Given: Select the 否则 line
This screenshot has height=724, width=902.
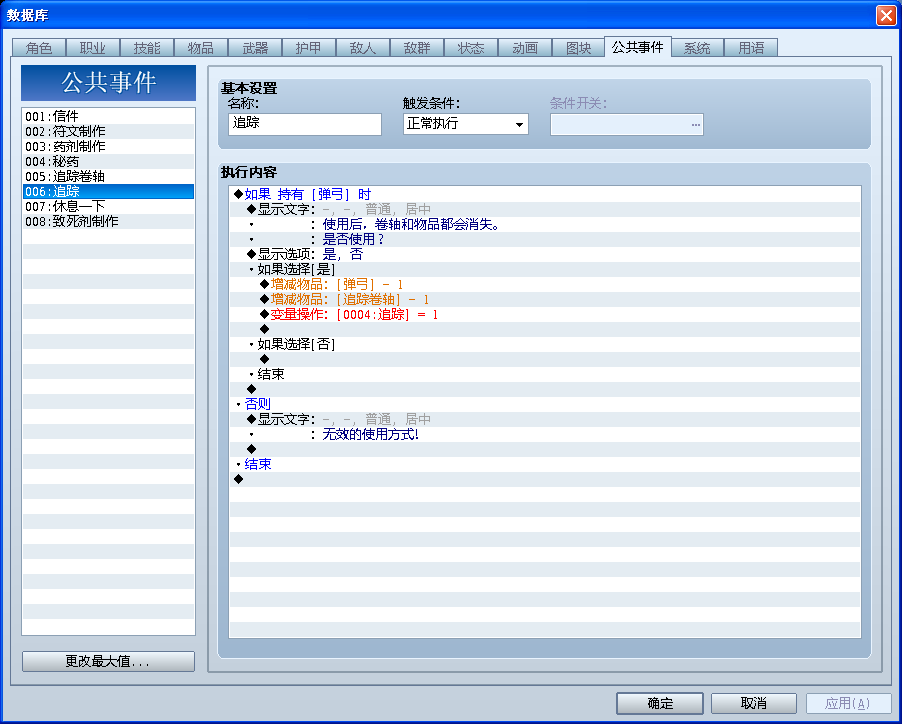Looking at the screenshot, I should pyautogui.click(x=545, y=404).
